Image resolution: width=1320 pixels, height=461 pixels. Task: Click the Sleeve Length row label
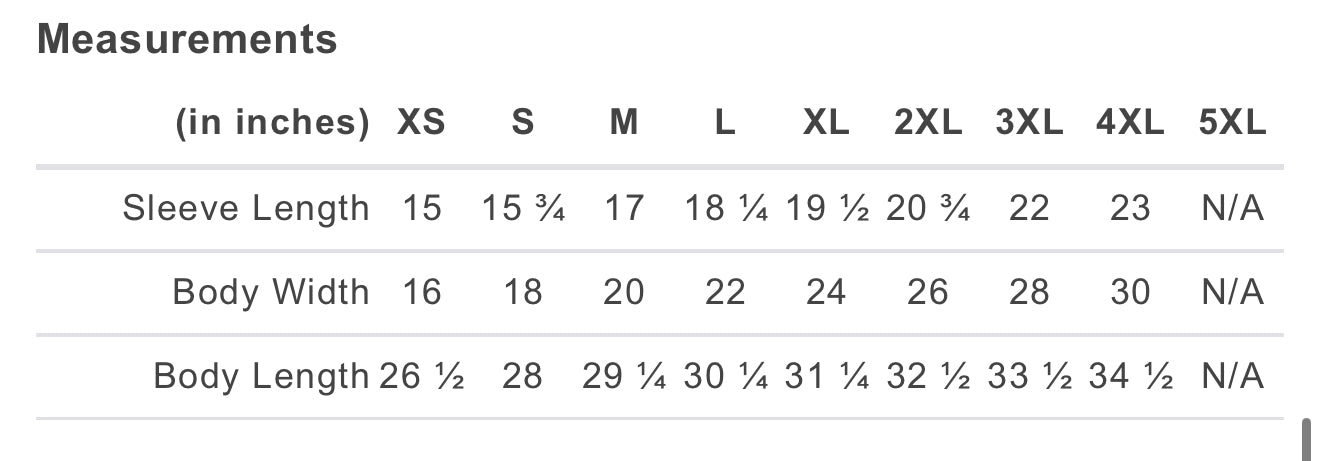click(x=246, y=208)
